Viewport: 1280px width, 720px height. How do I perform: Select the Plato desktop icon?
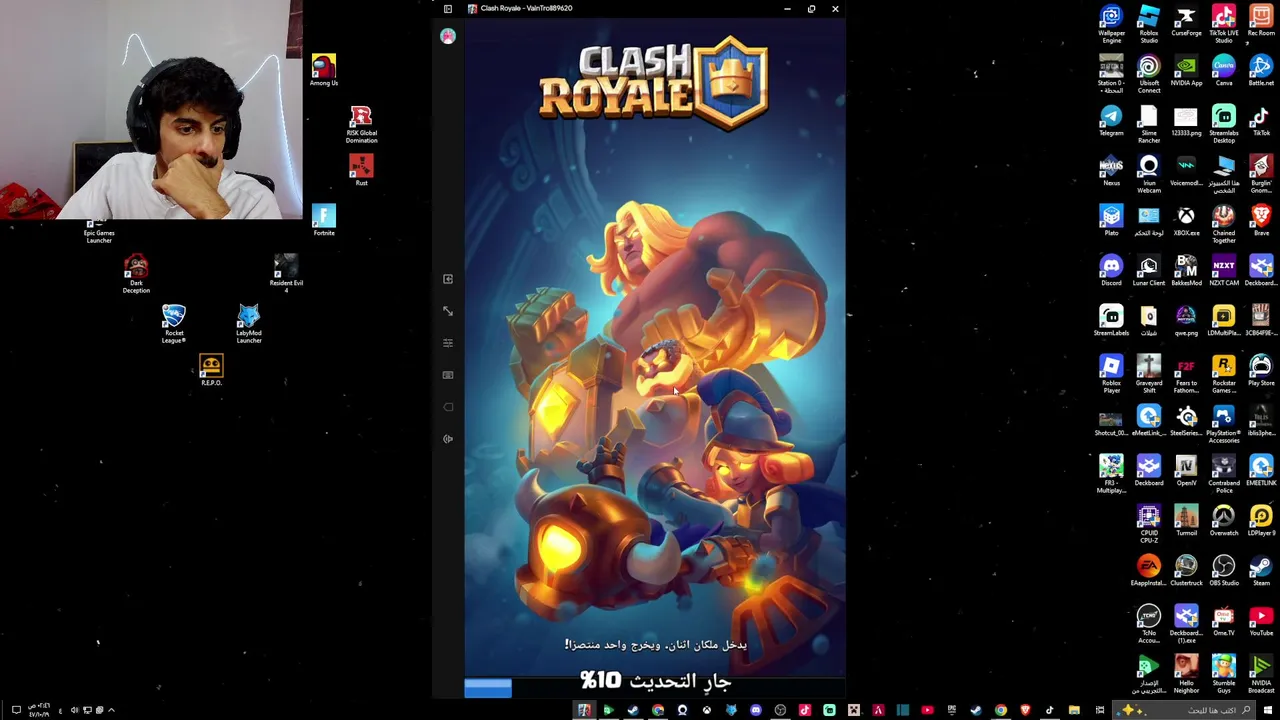click(1111, 220)
